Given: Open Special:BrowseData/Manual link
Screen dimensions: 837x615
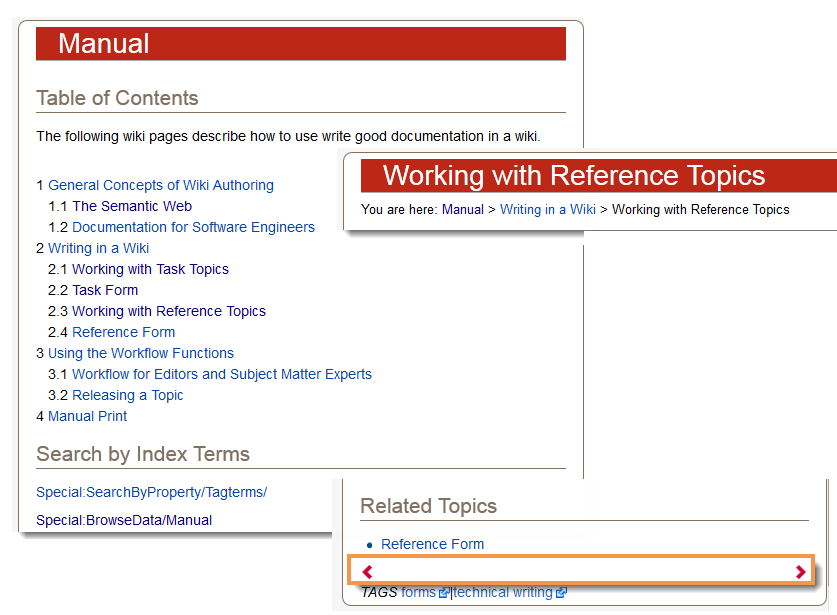Looking at the screenshot, I should tap(123, 520).
